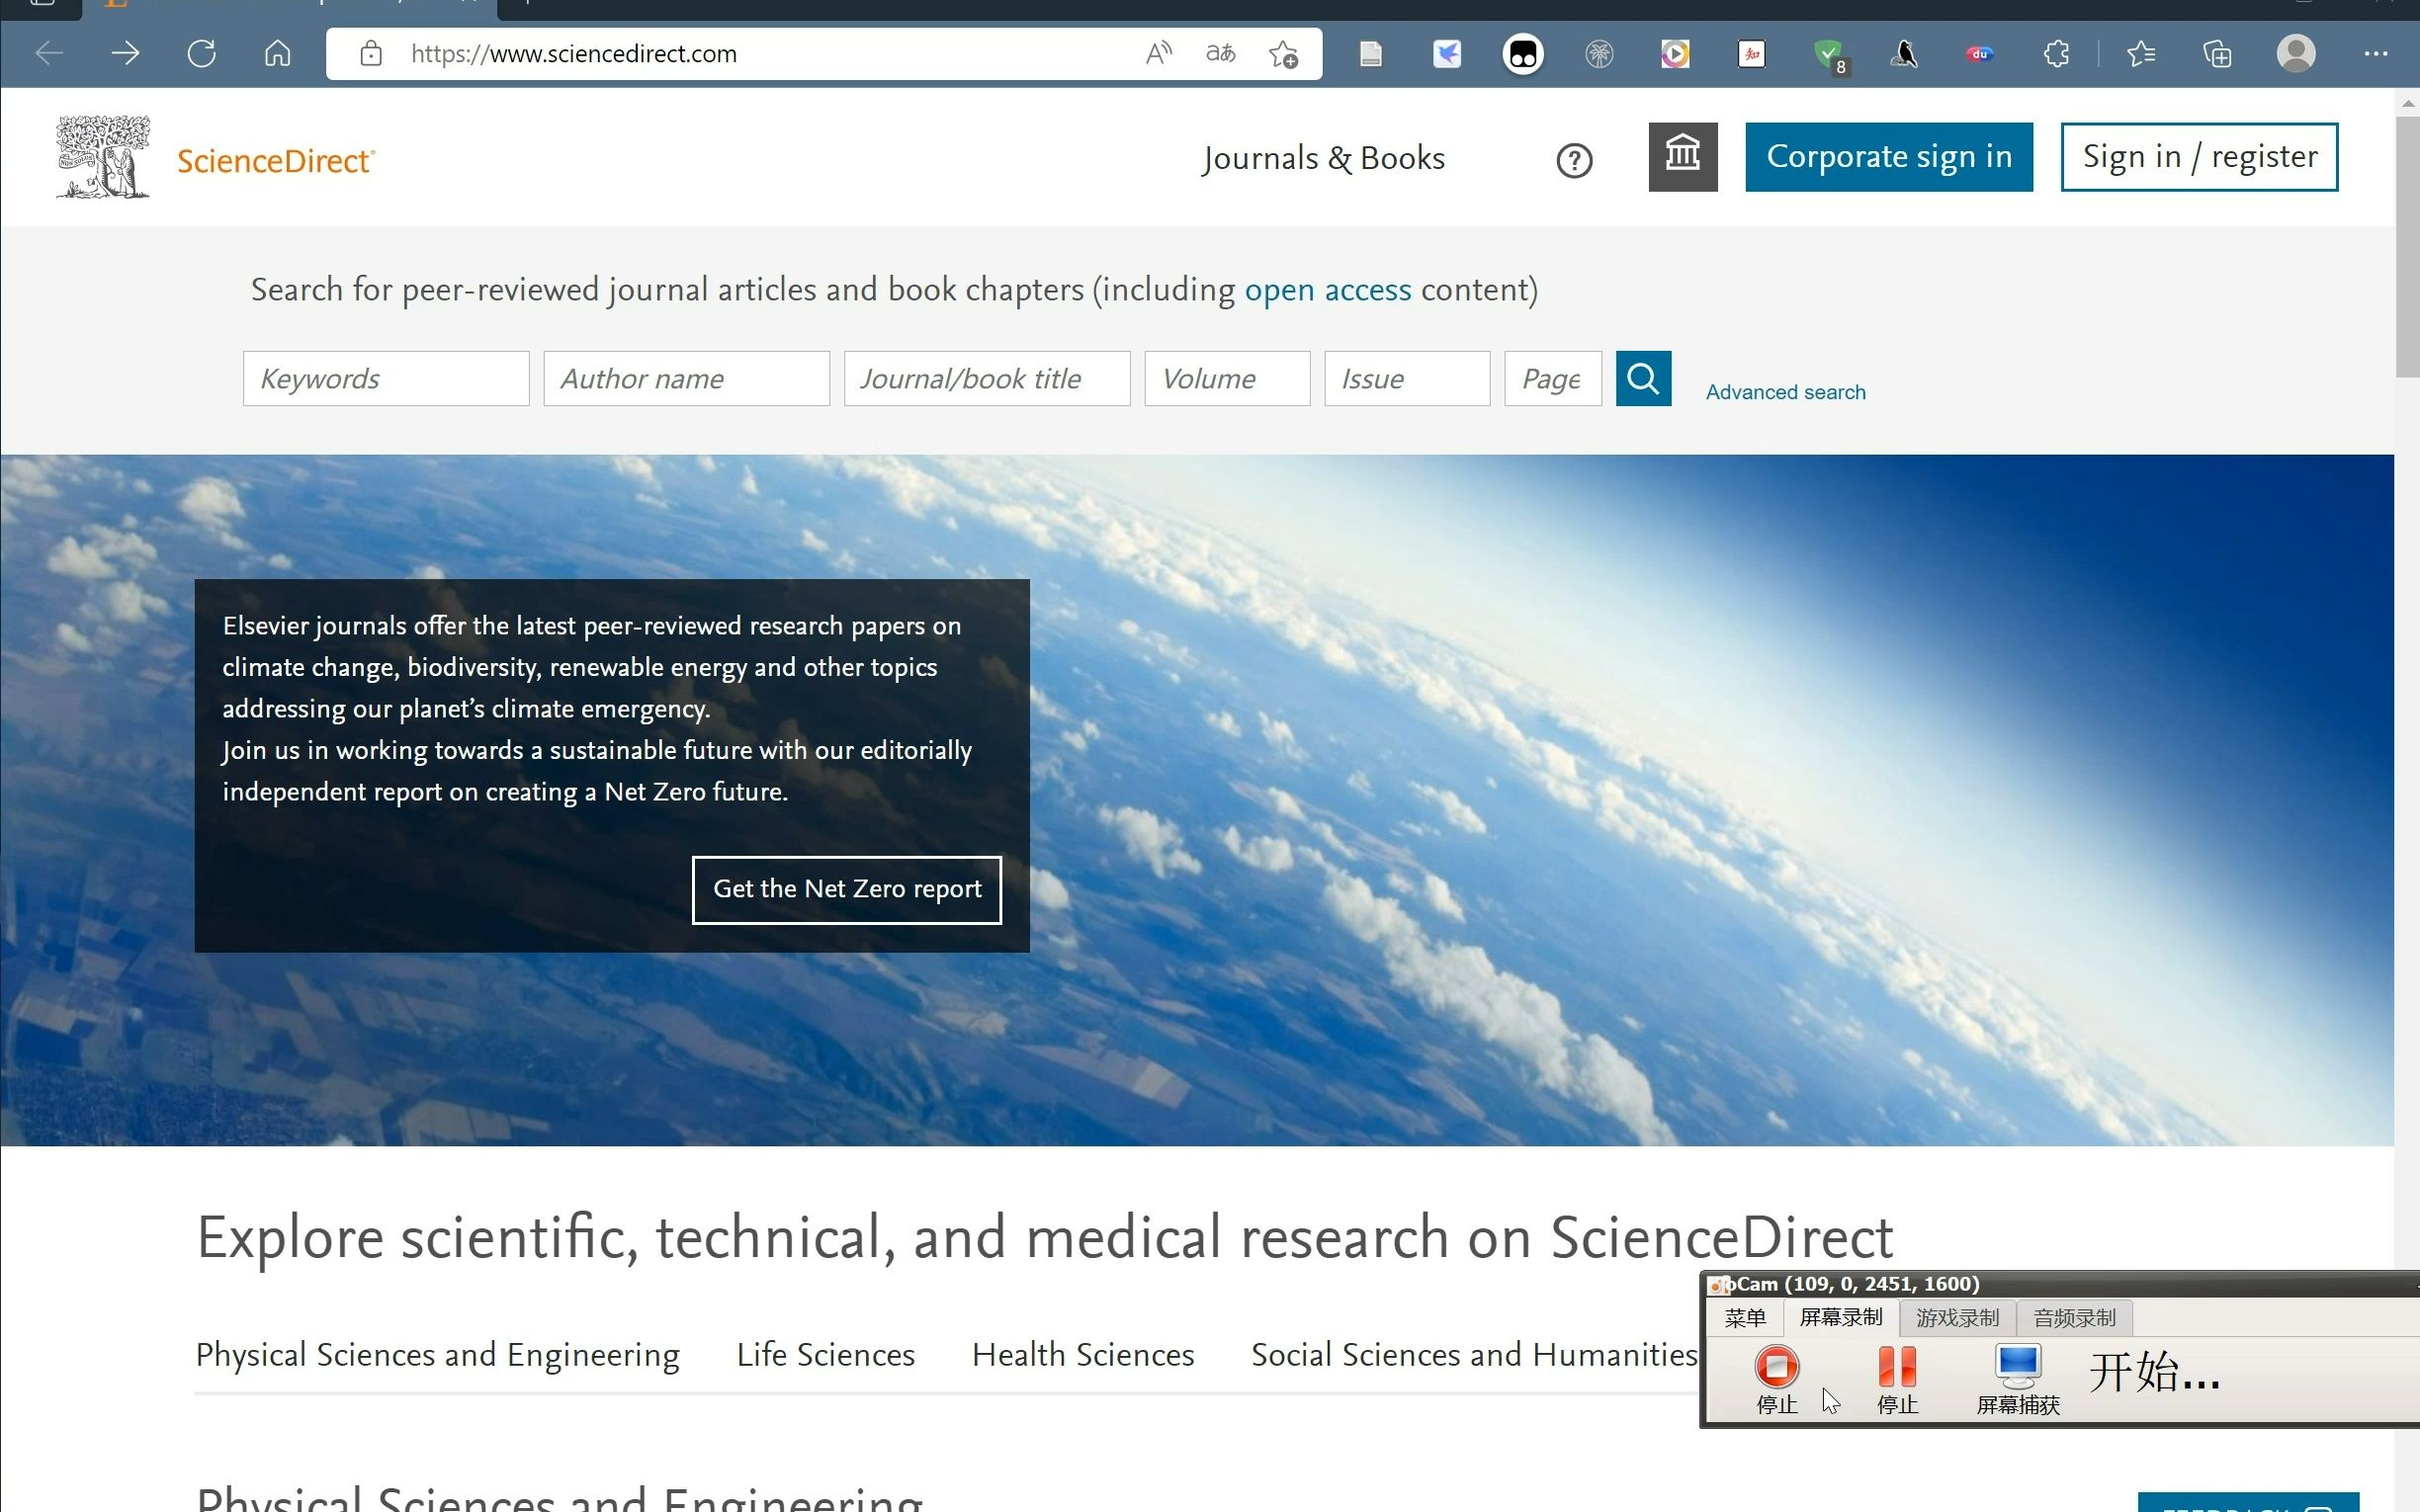Click the screen recording toggle in XCam
2420x1512 pixels.
[1844, 1317]
